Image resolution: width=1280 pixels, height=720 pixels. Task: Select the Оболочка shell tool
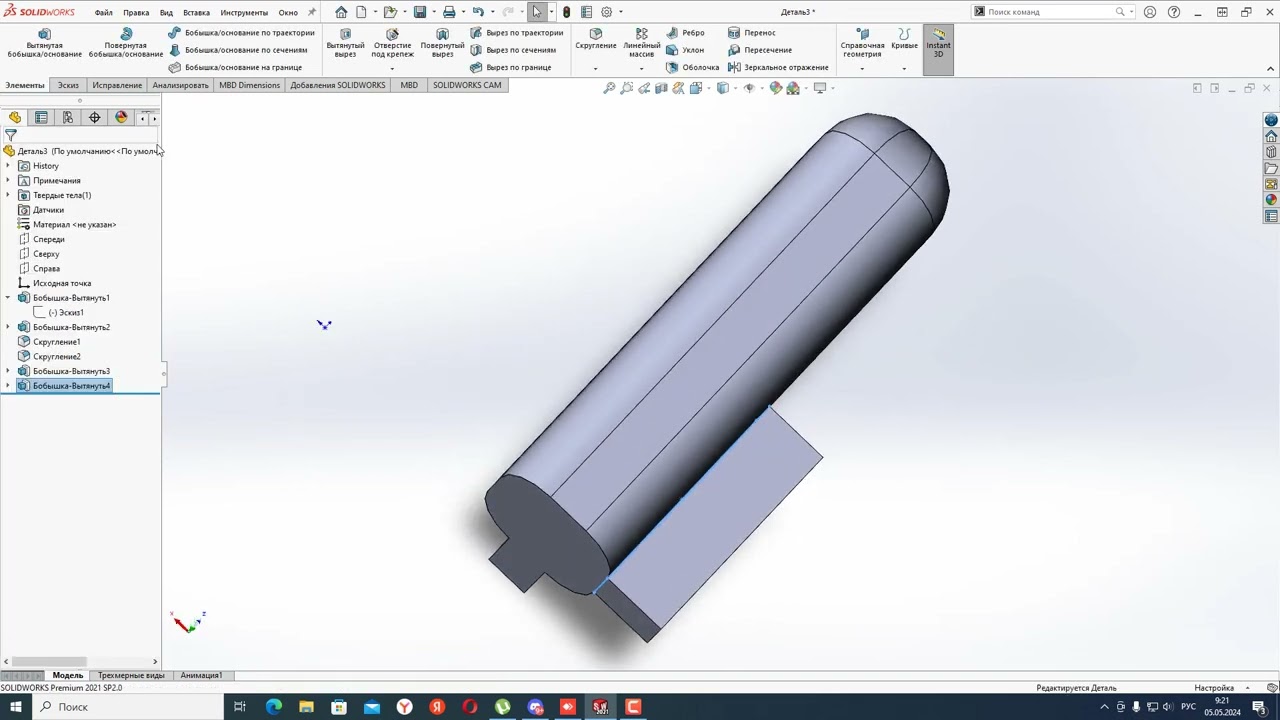[x=693, y=67]
